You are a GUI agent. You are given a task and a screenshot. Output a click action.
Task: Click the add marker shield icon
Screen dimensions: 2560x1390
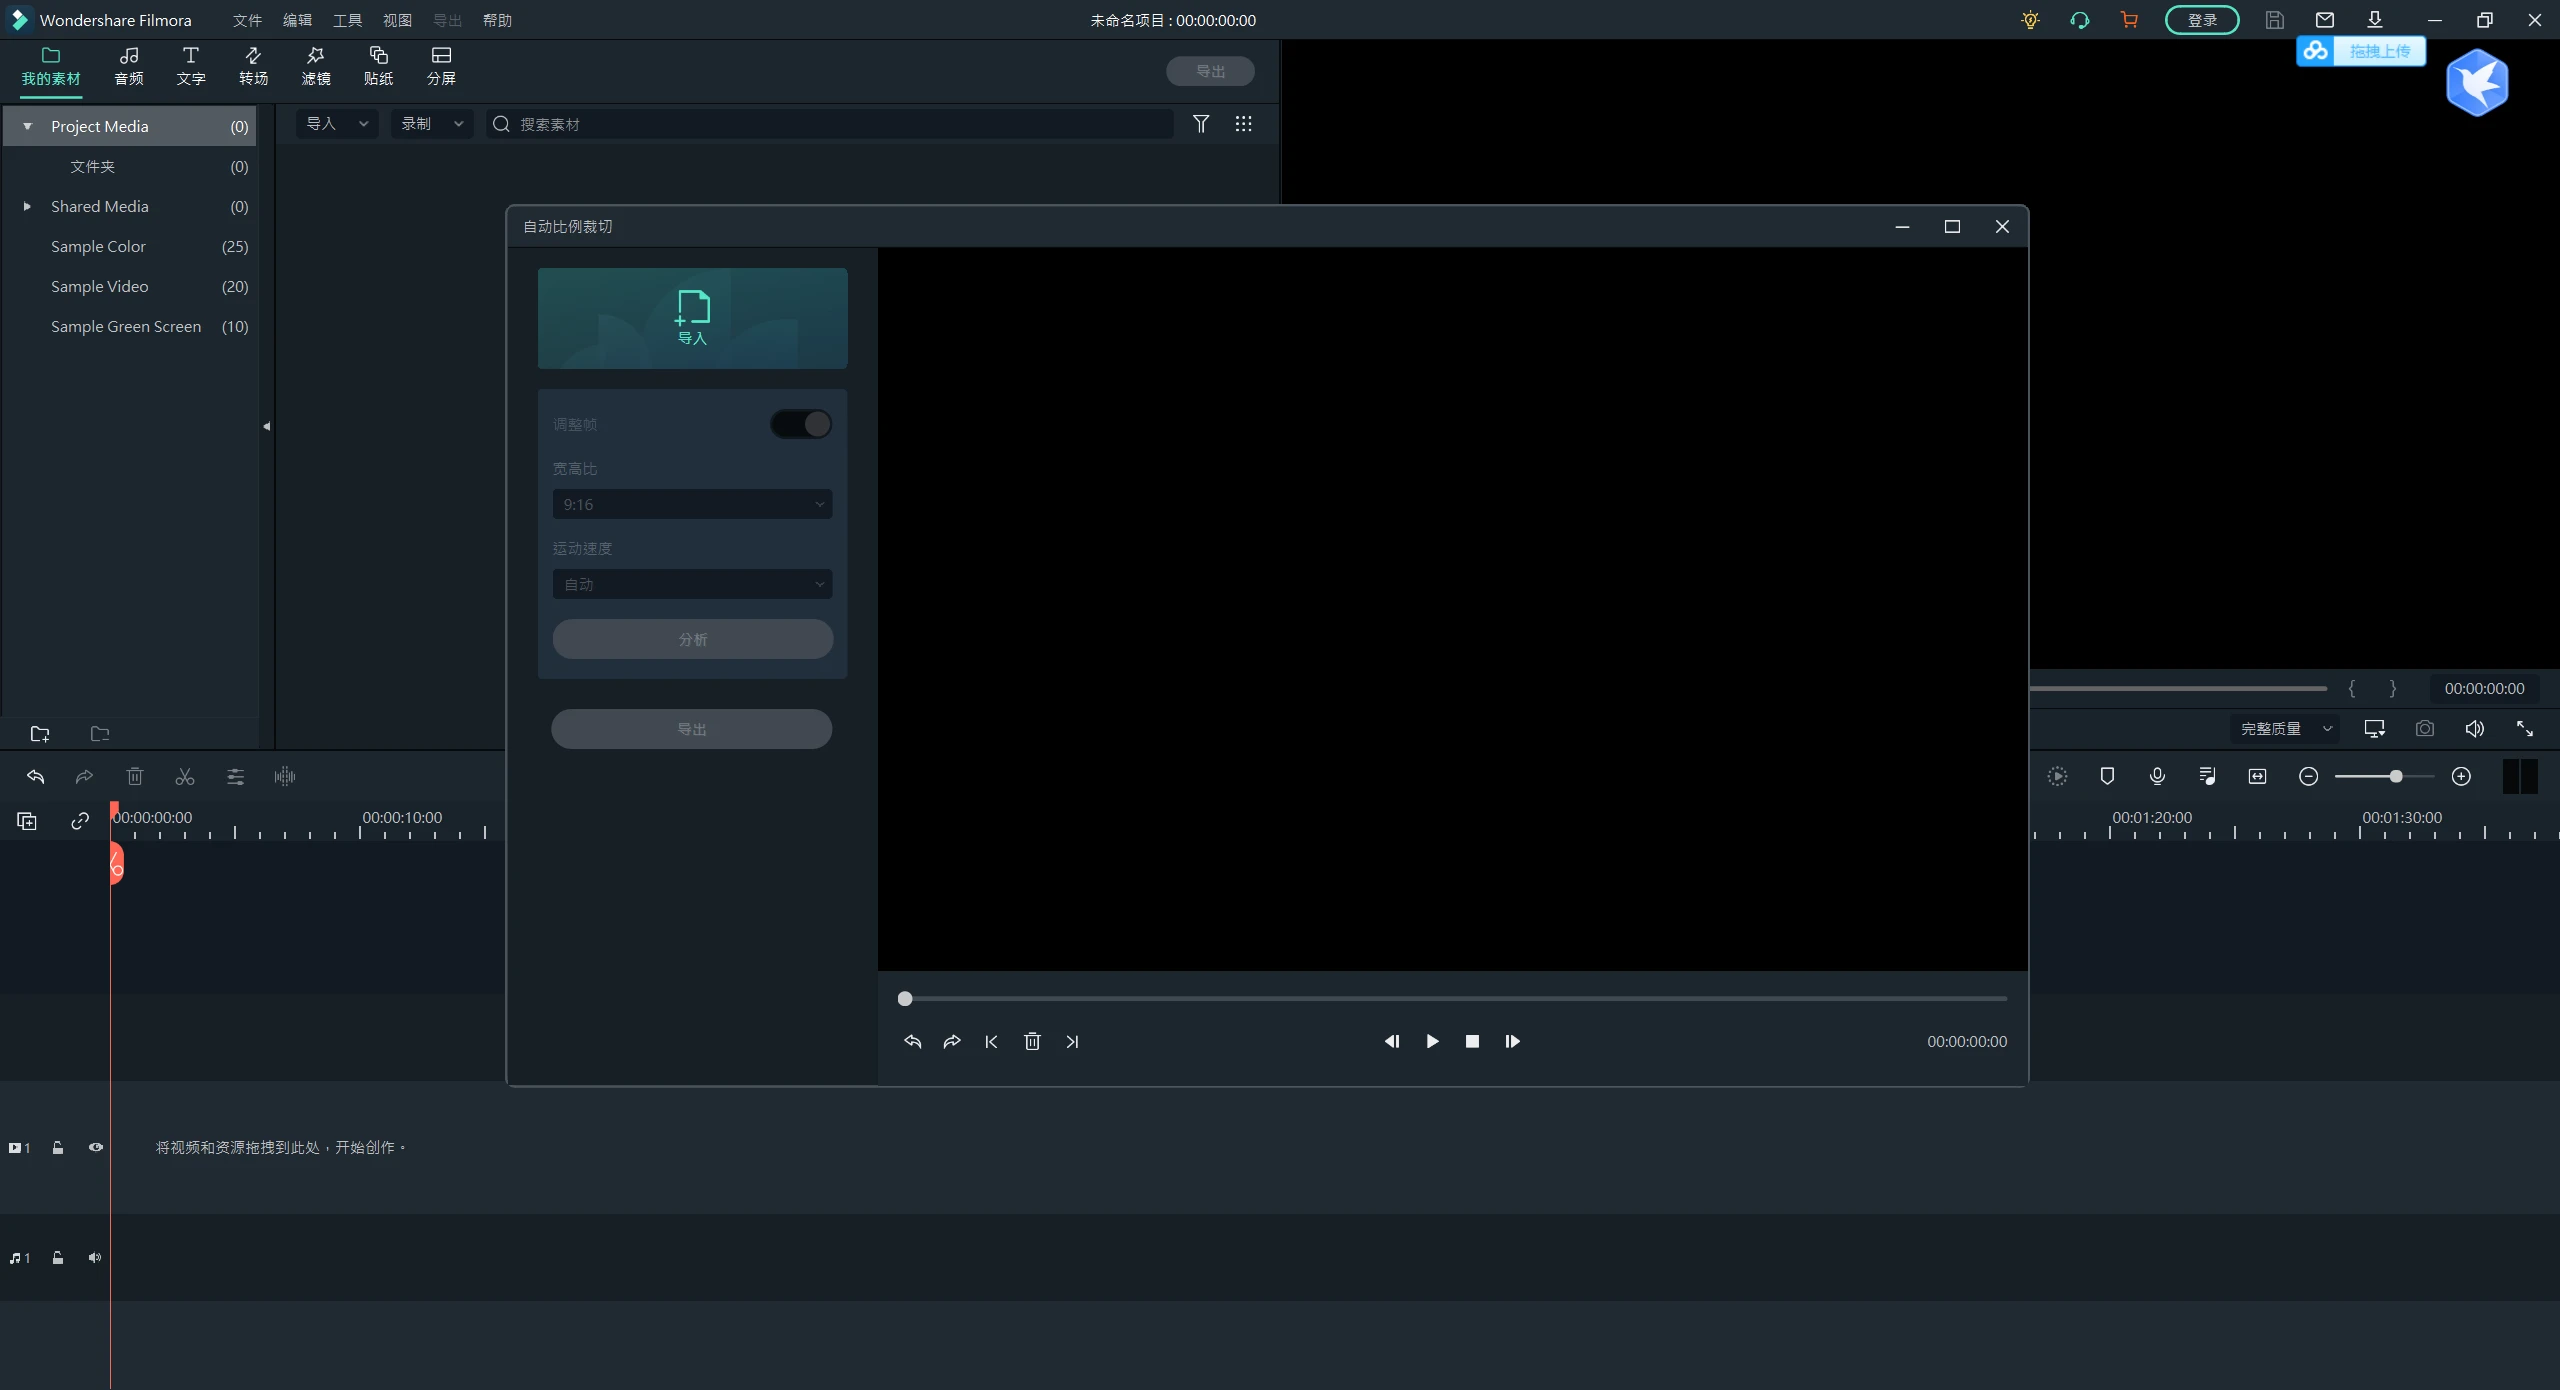(2107, 776)
